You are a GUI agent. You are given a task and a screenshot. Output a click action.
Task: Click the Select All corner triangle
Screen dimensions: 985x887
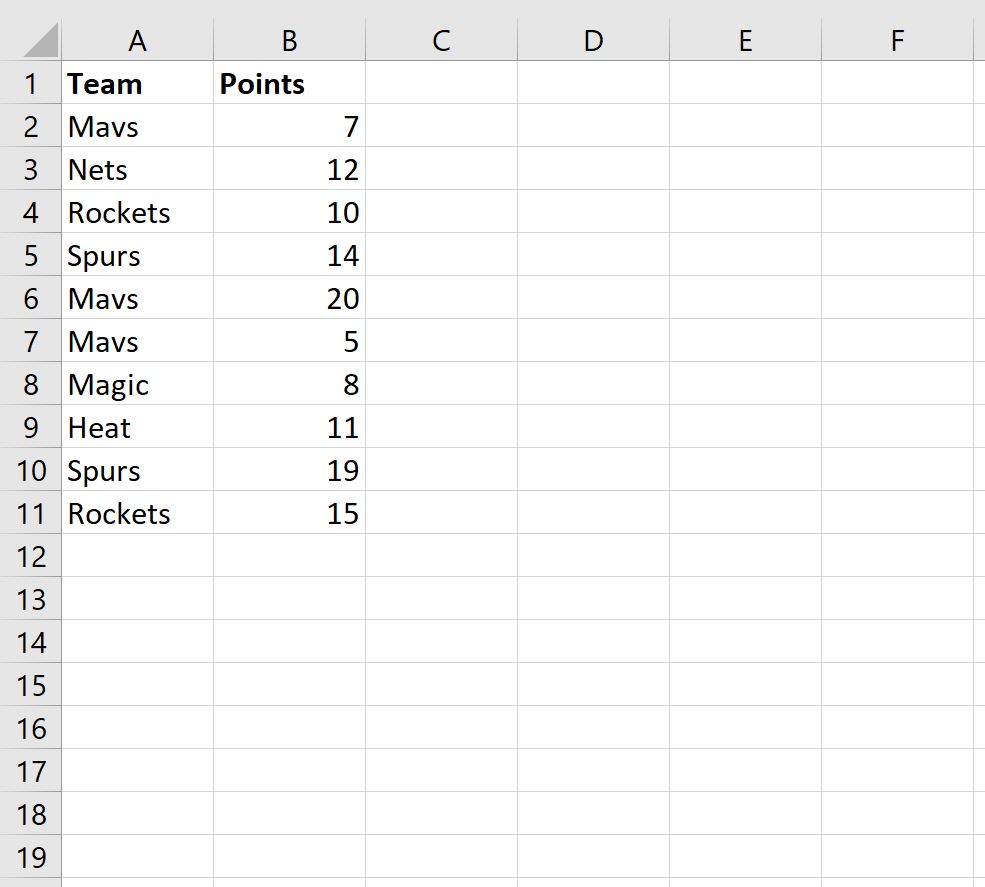[41, 41]
